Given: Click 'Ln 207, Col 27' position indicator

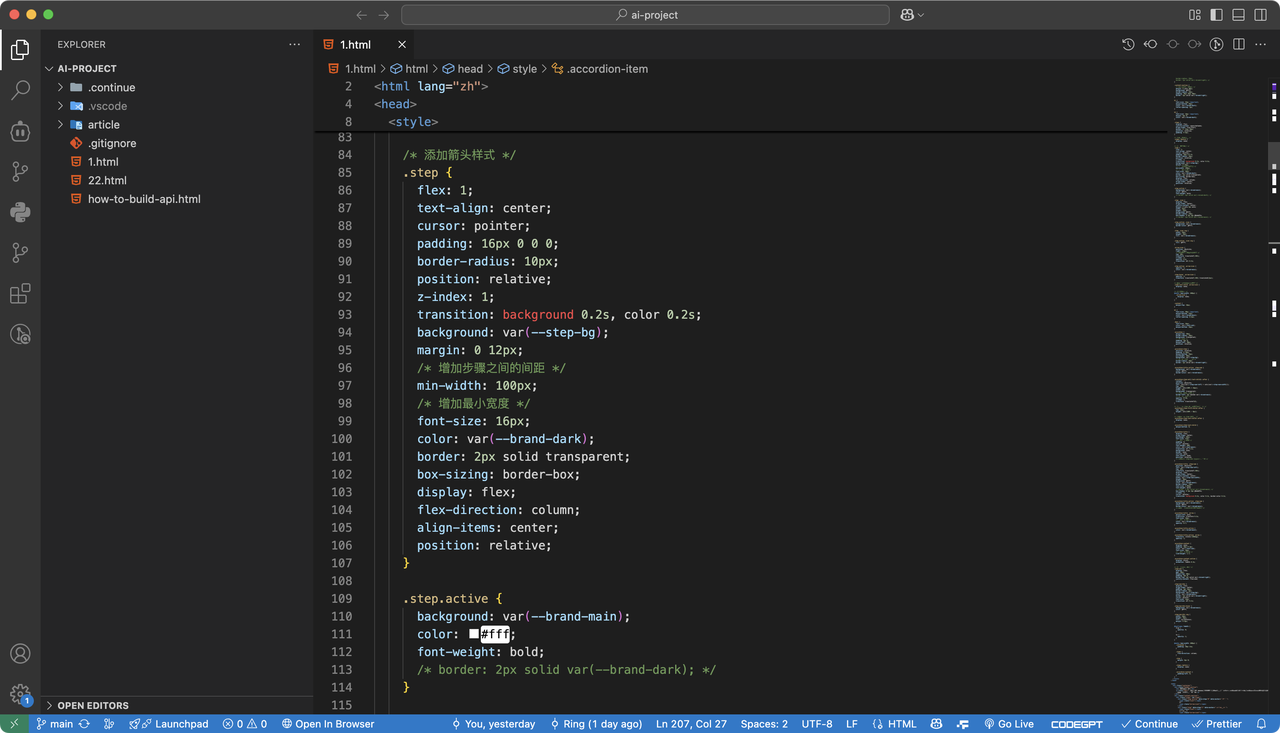Looking at the screenshot, I should coord(691,724).
